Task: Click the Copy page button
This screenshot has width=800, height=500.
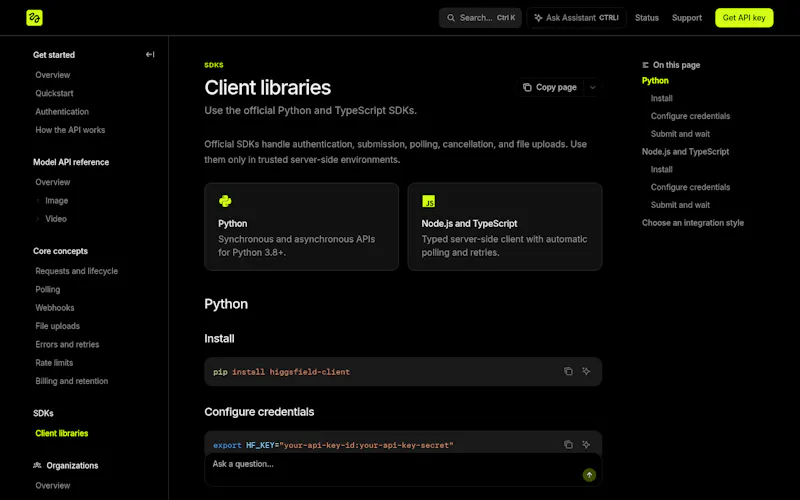Action: click(549, 87)
